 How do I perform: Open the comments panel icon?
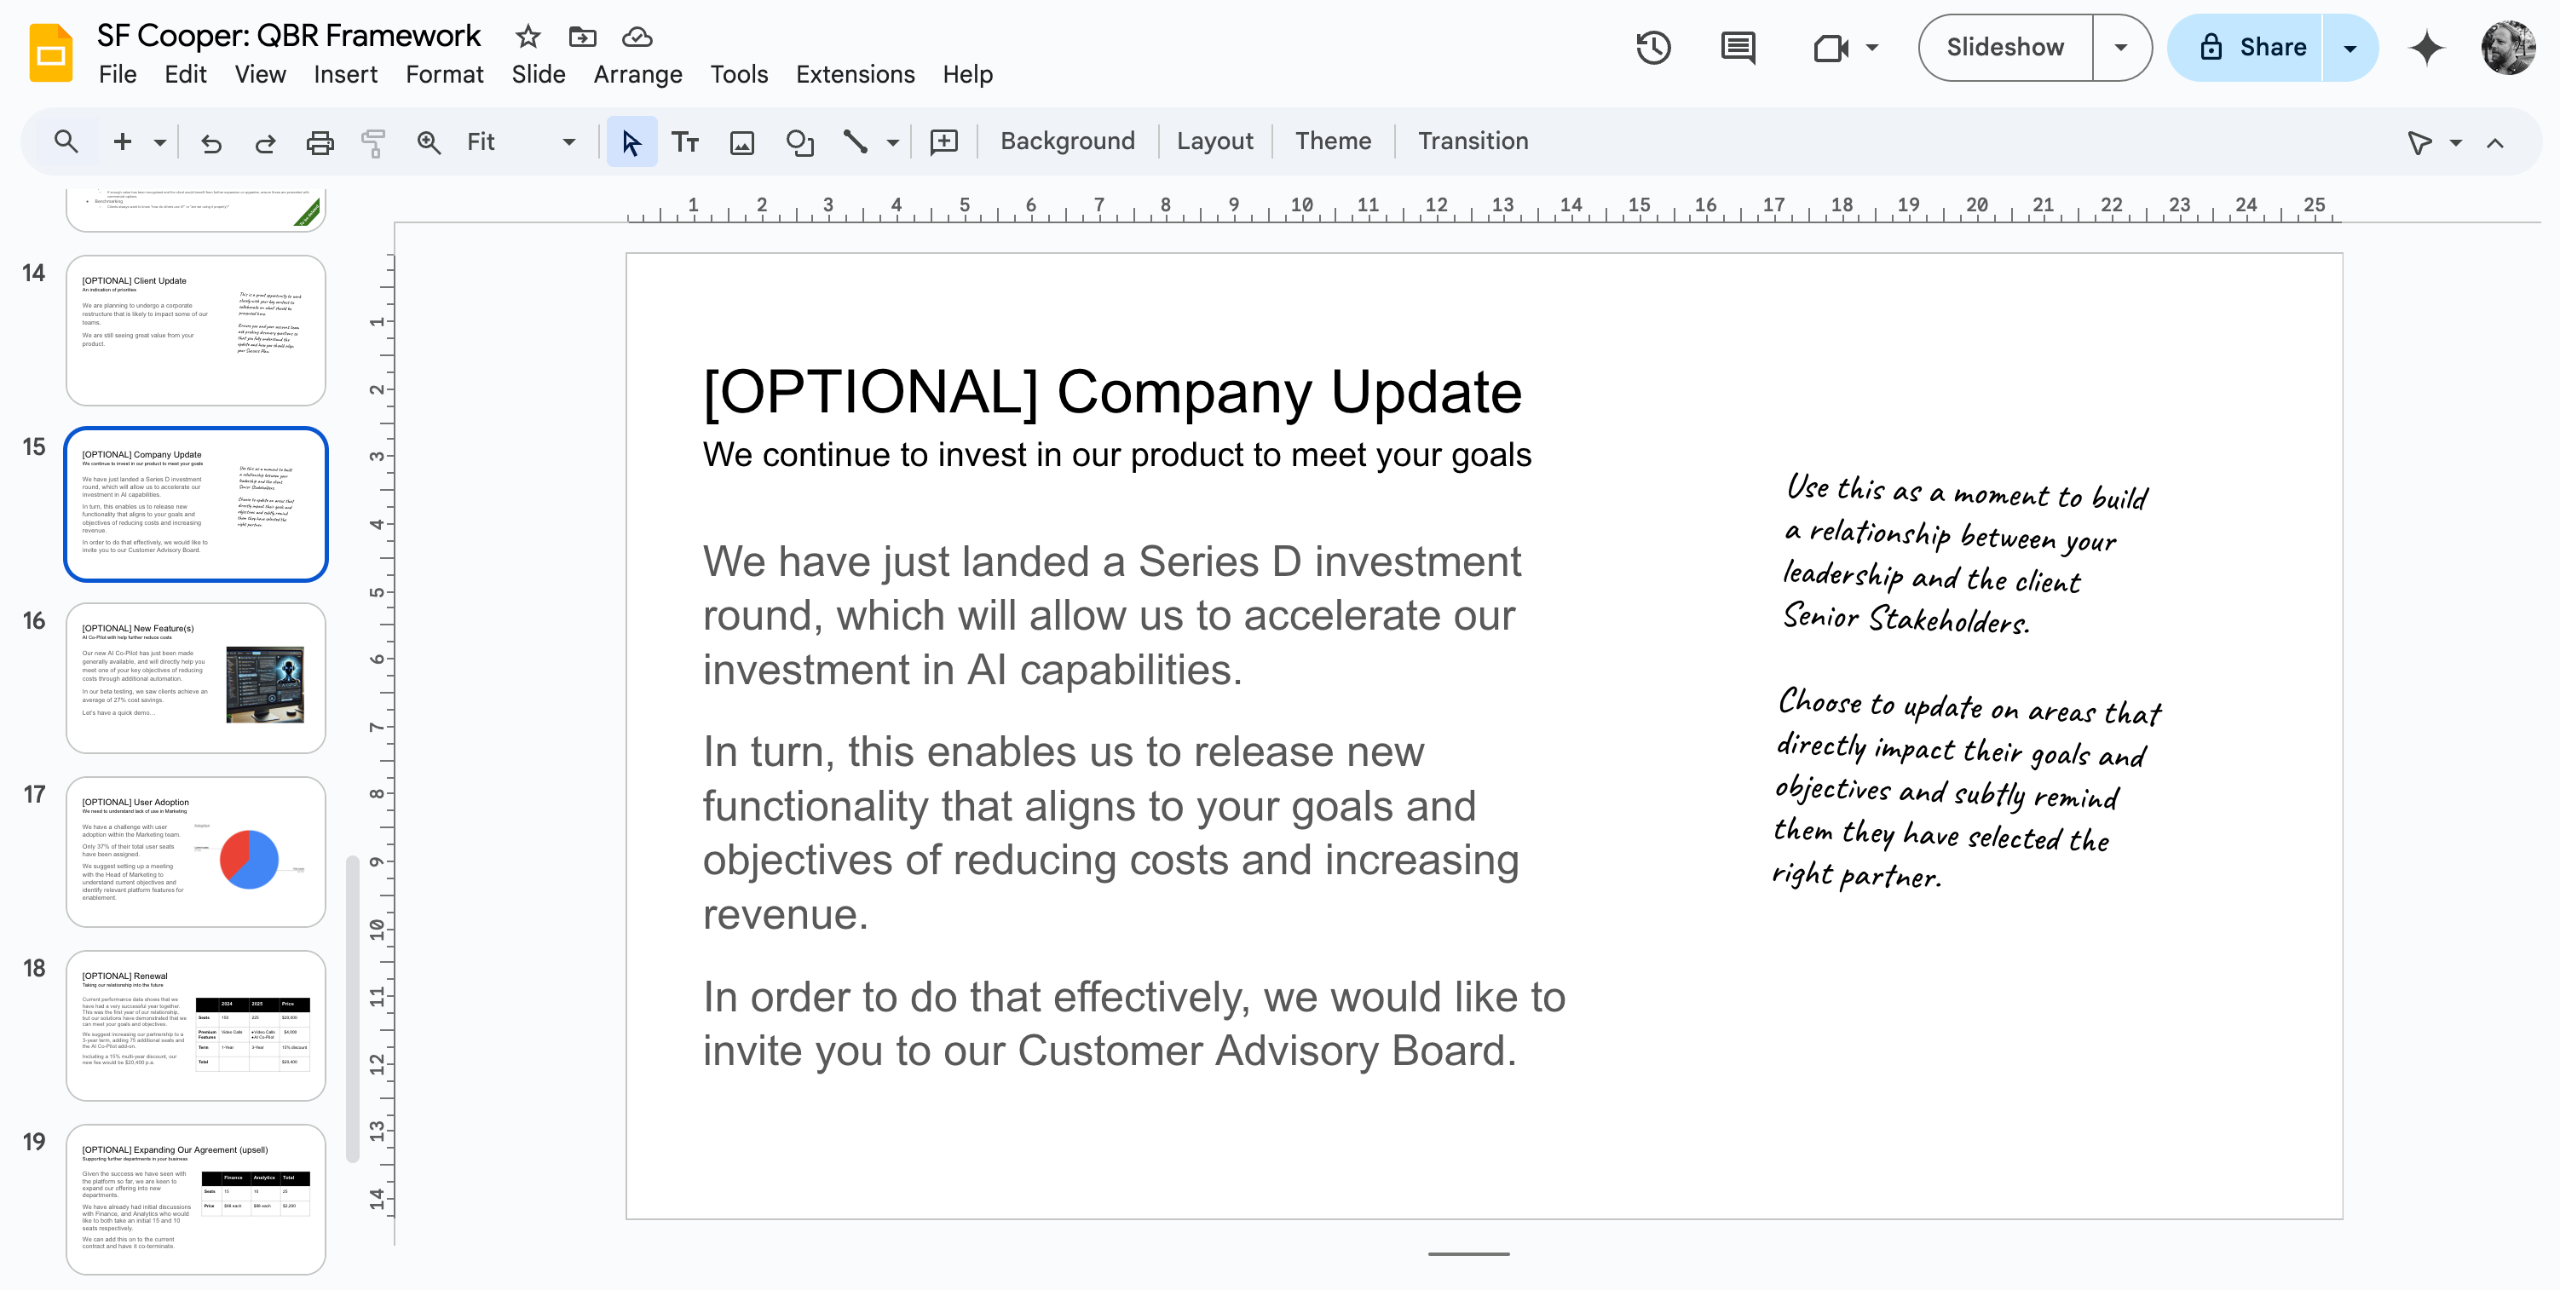click(x=1738, y=47)
